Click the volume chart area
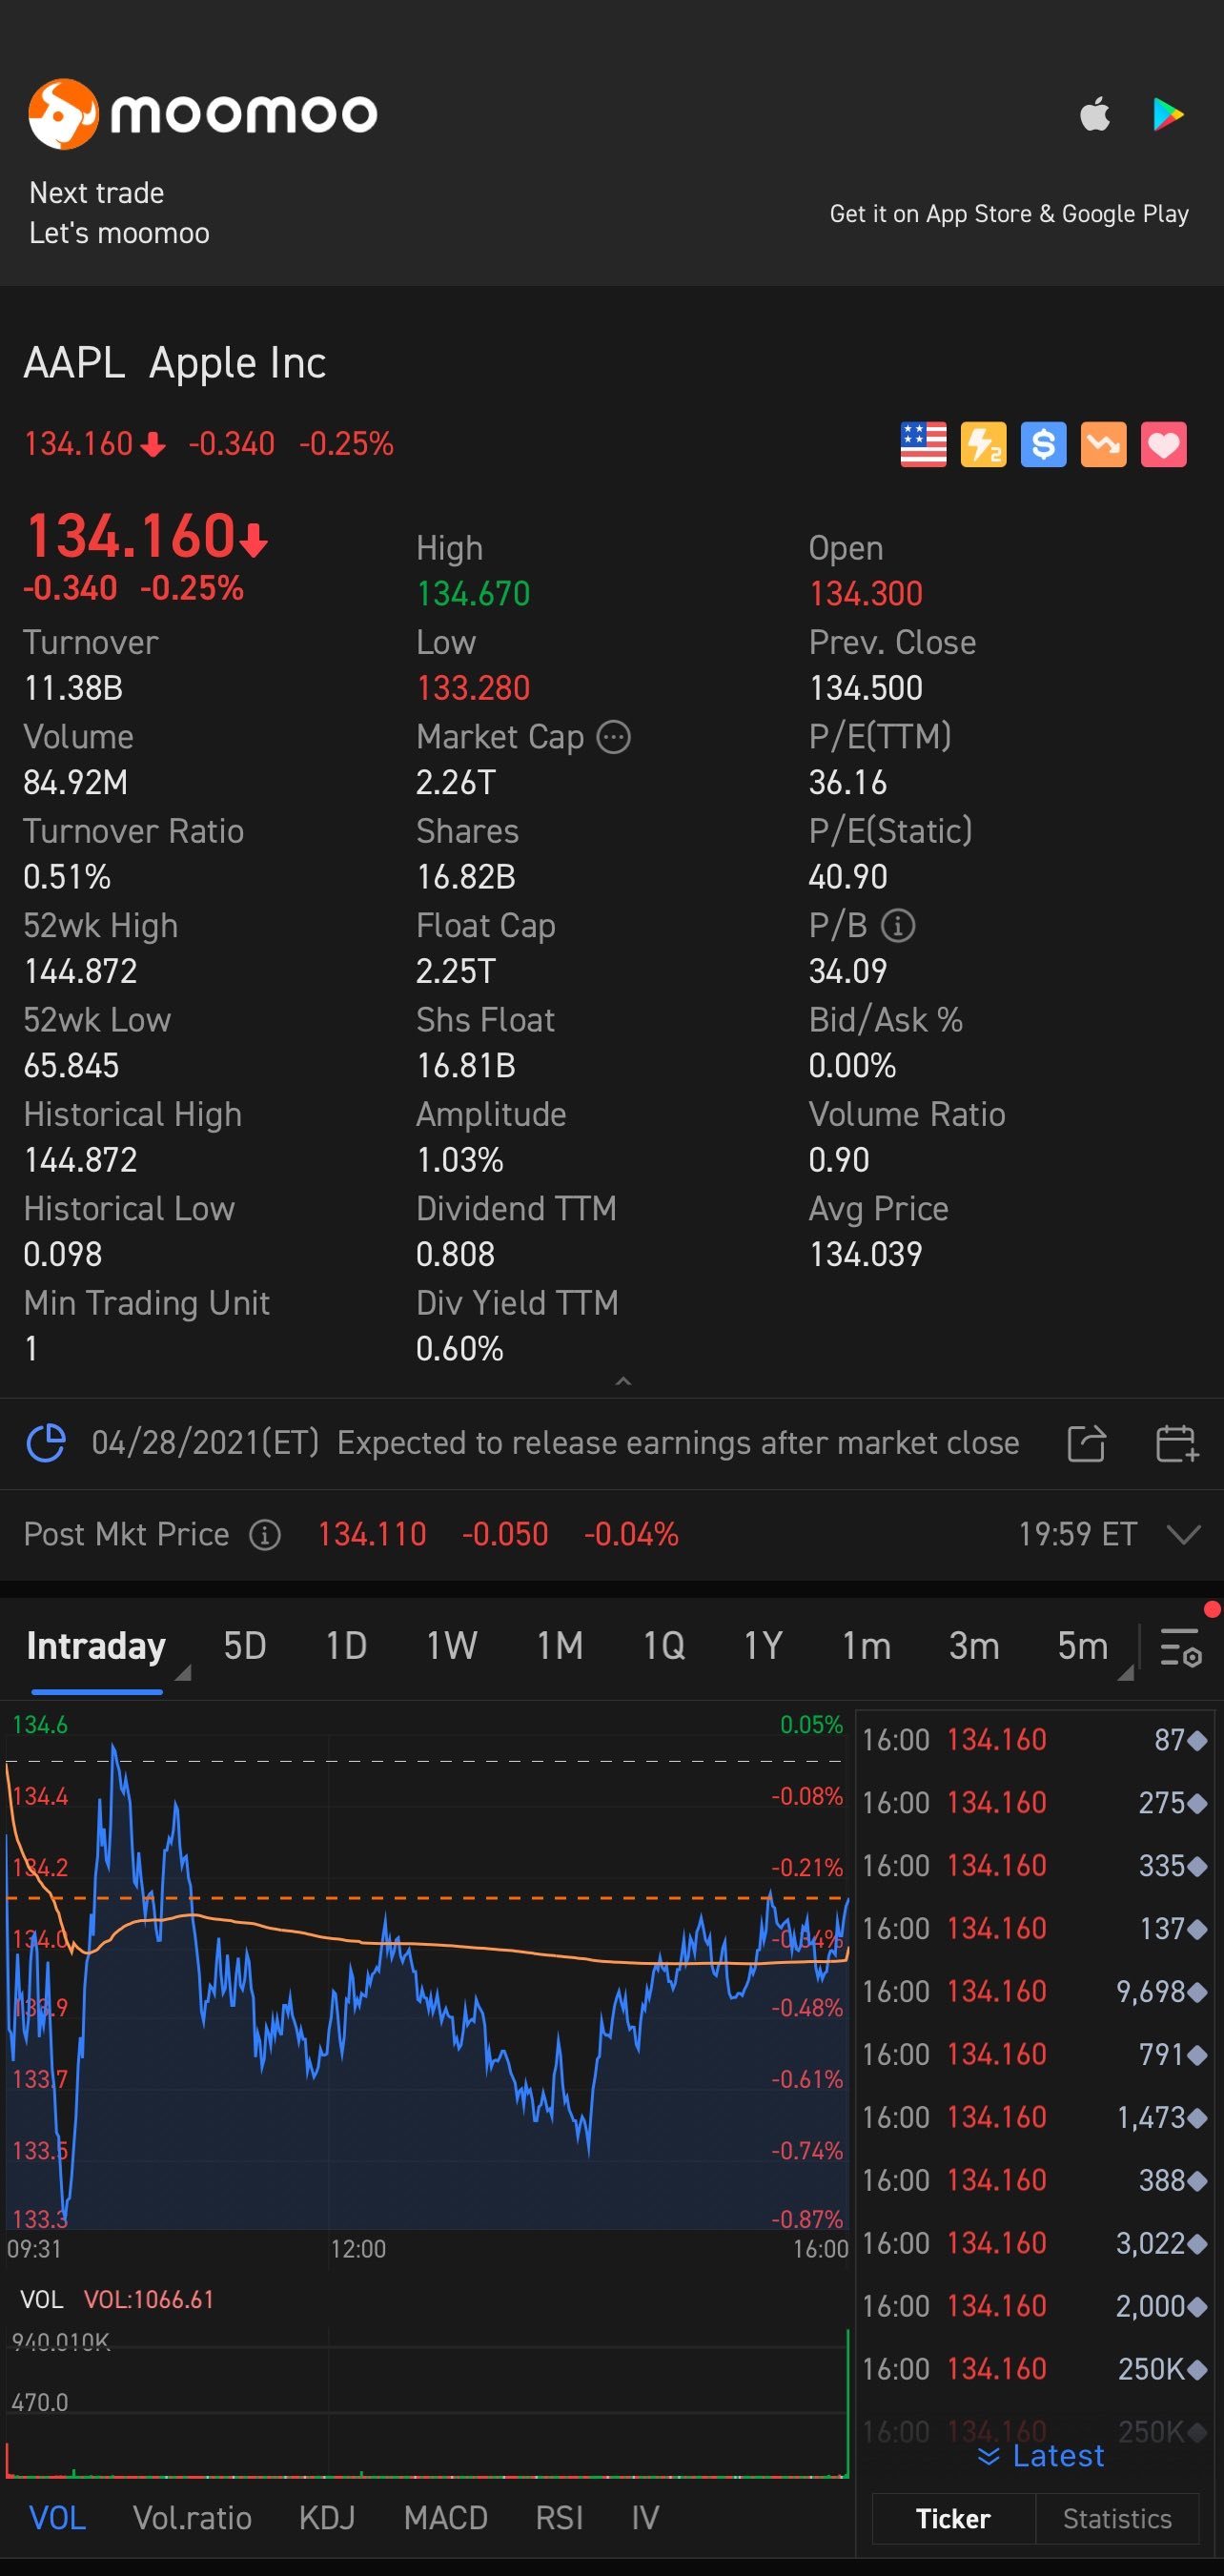The width and height of the screenshot is (1224, 2576). tap(427, 2405)
